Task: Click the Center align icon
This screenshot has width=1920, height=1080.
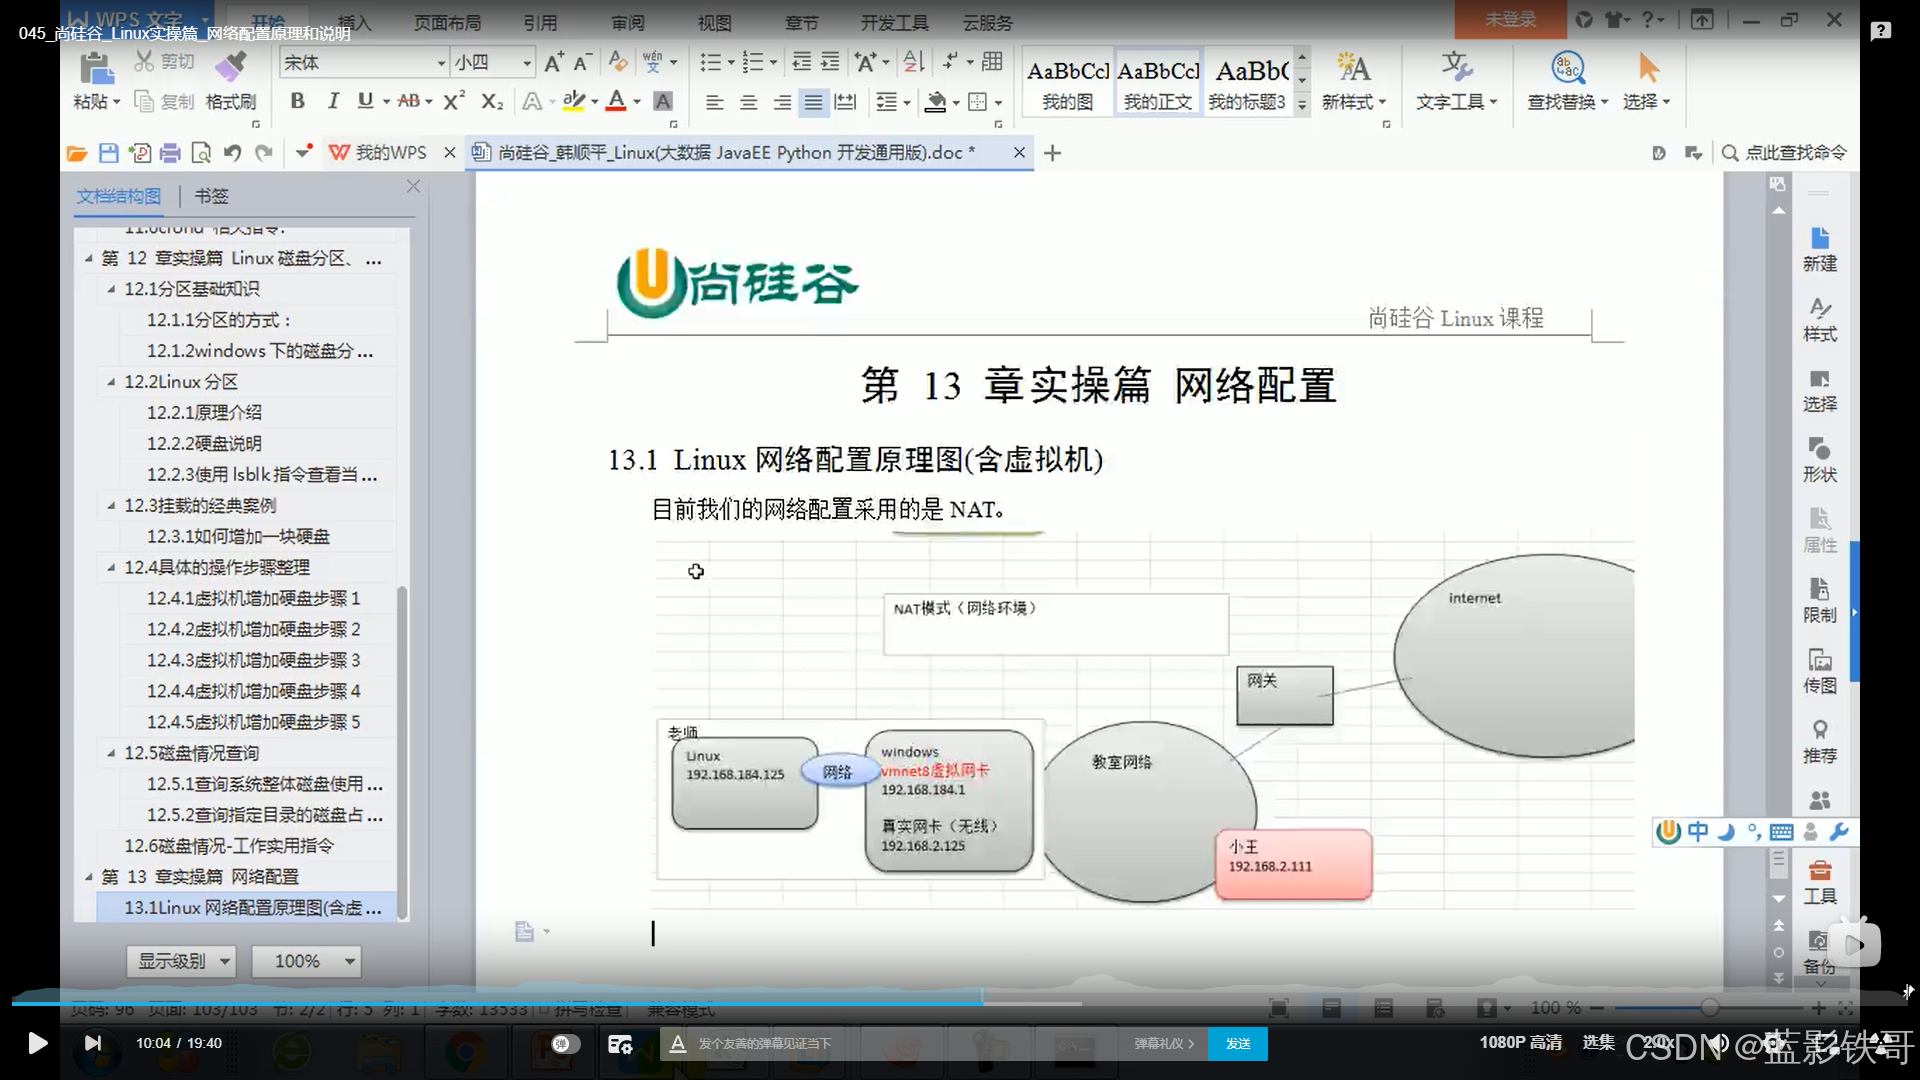Action: [x=748, y=102]
